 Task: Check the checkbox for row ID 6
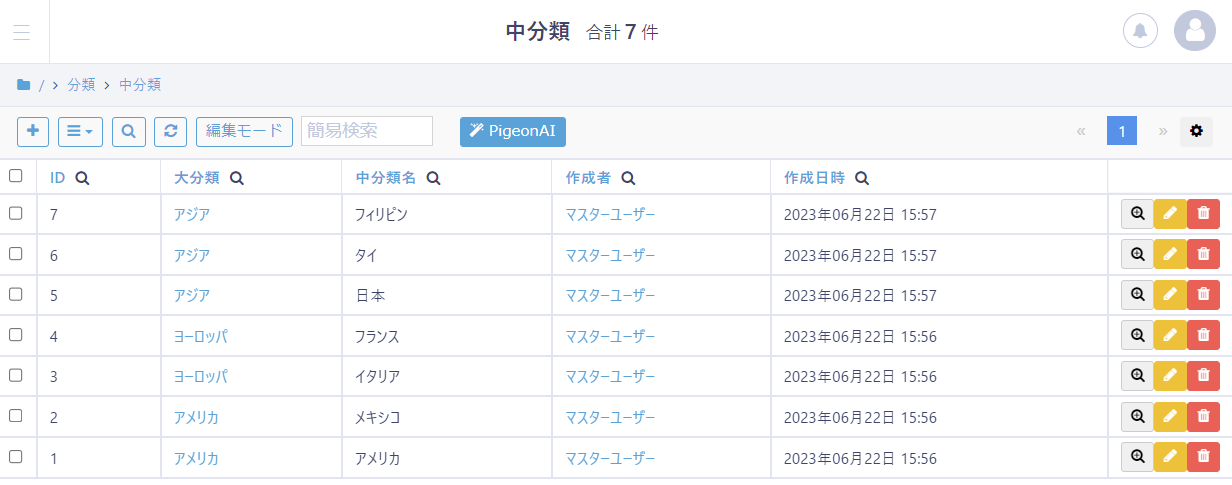click(15, 254)
